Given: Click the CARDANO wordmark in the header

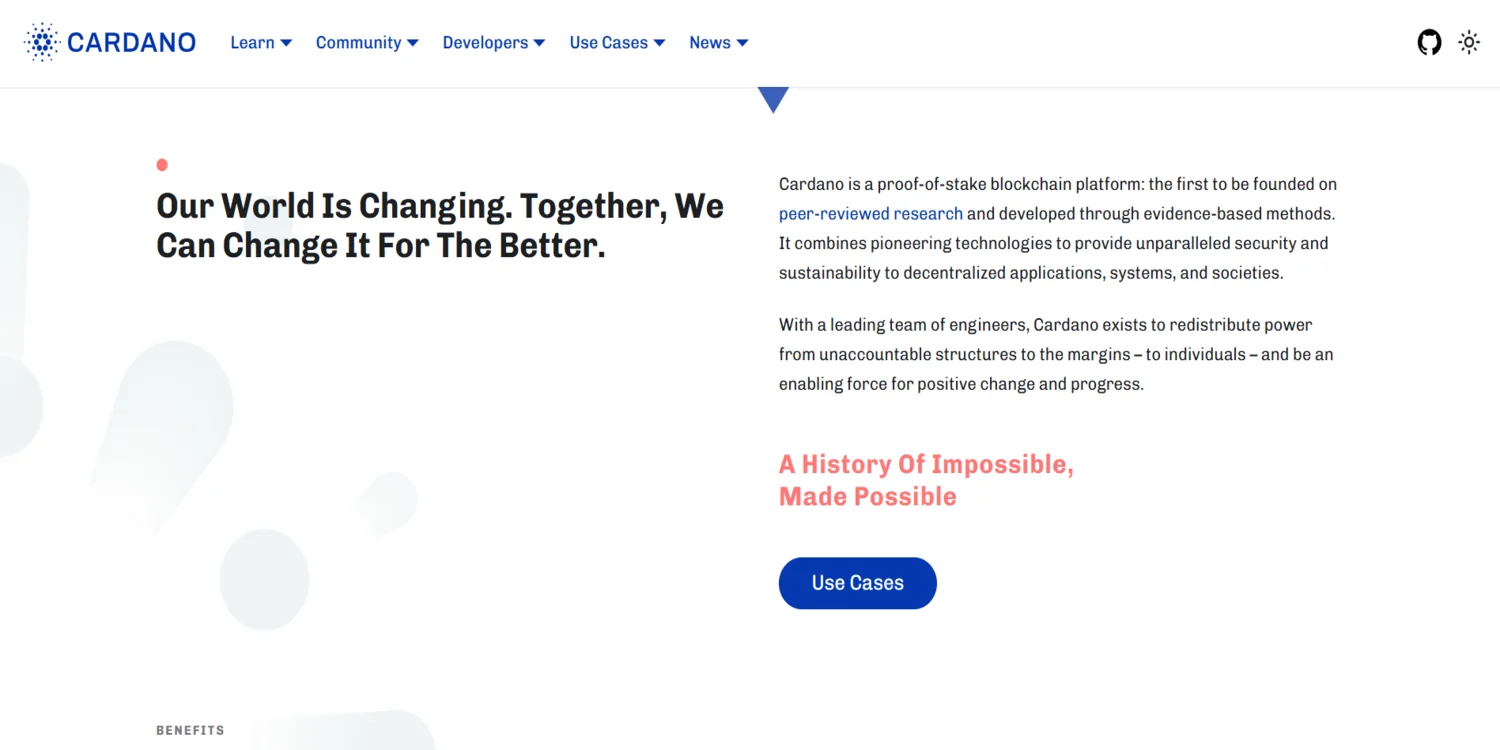Looking at the screenshot, I should click(131, 42).
